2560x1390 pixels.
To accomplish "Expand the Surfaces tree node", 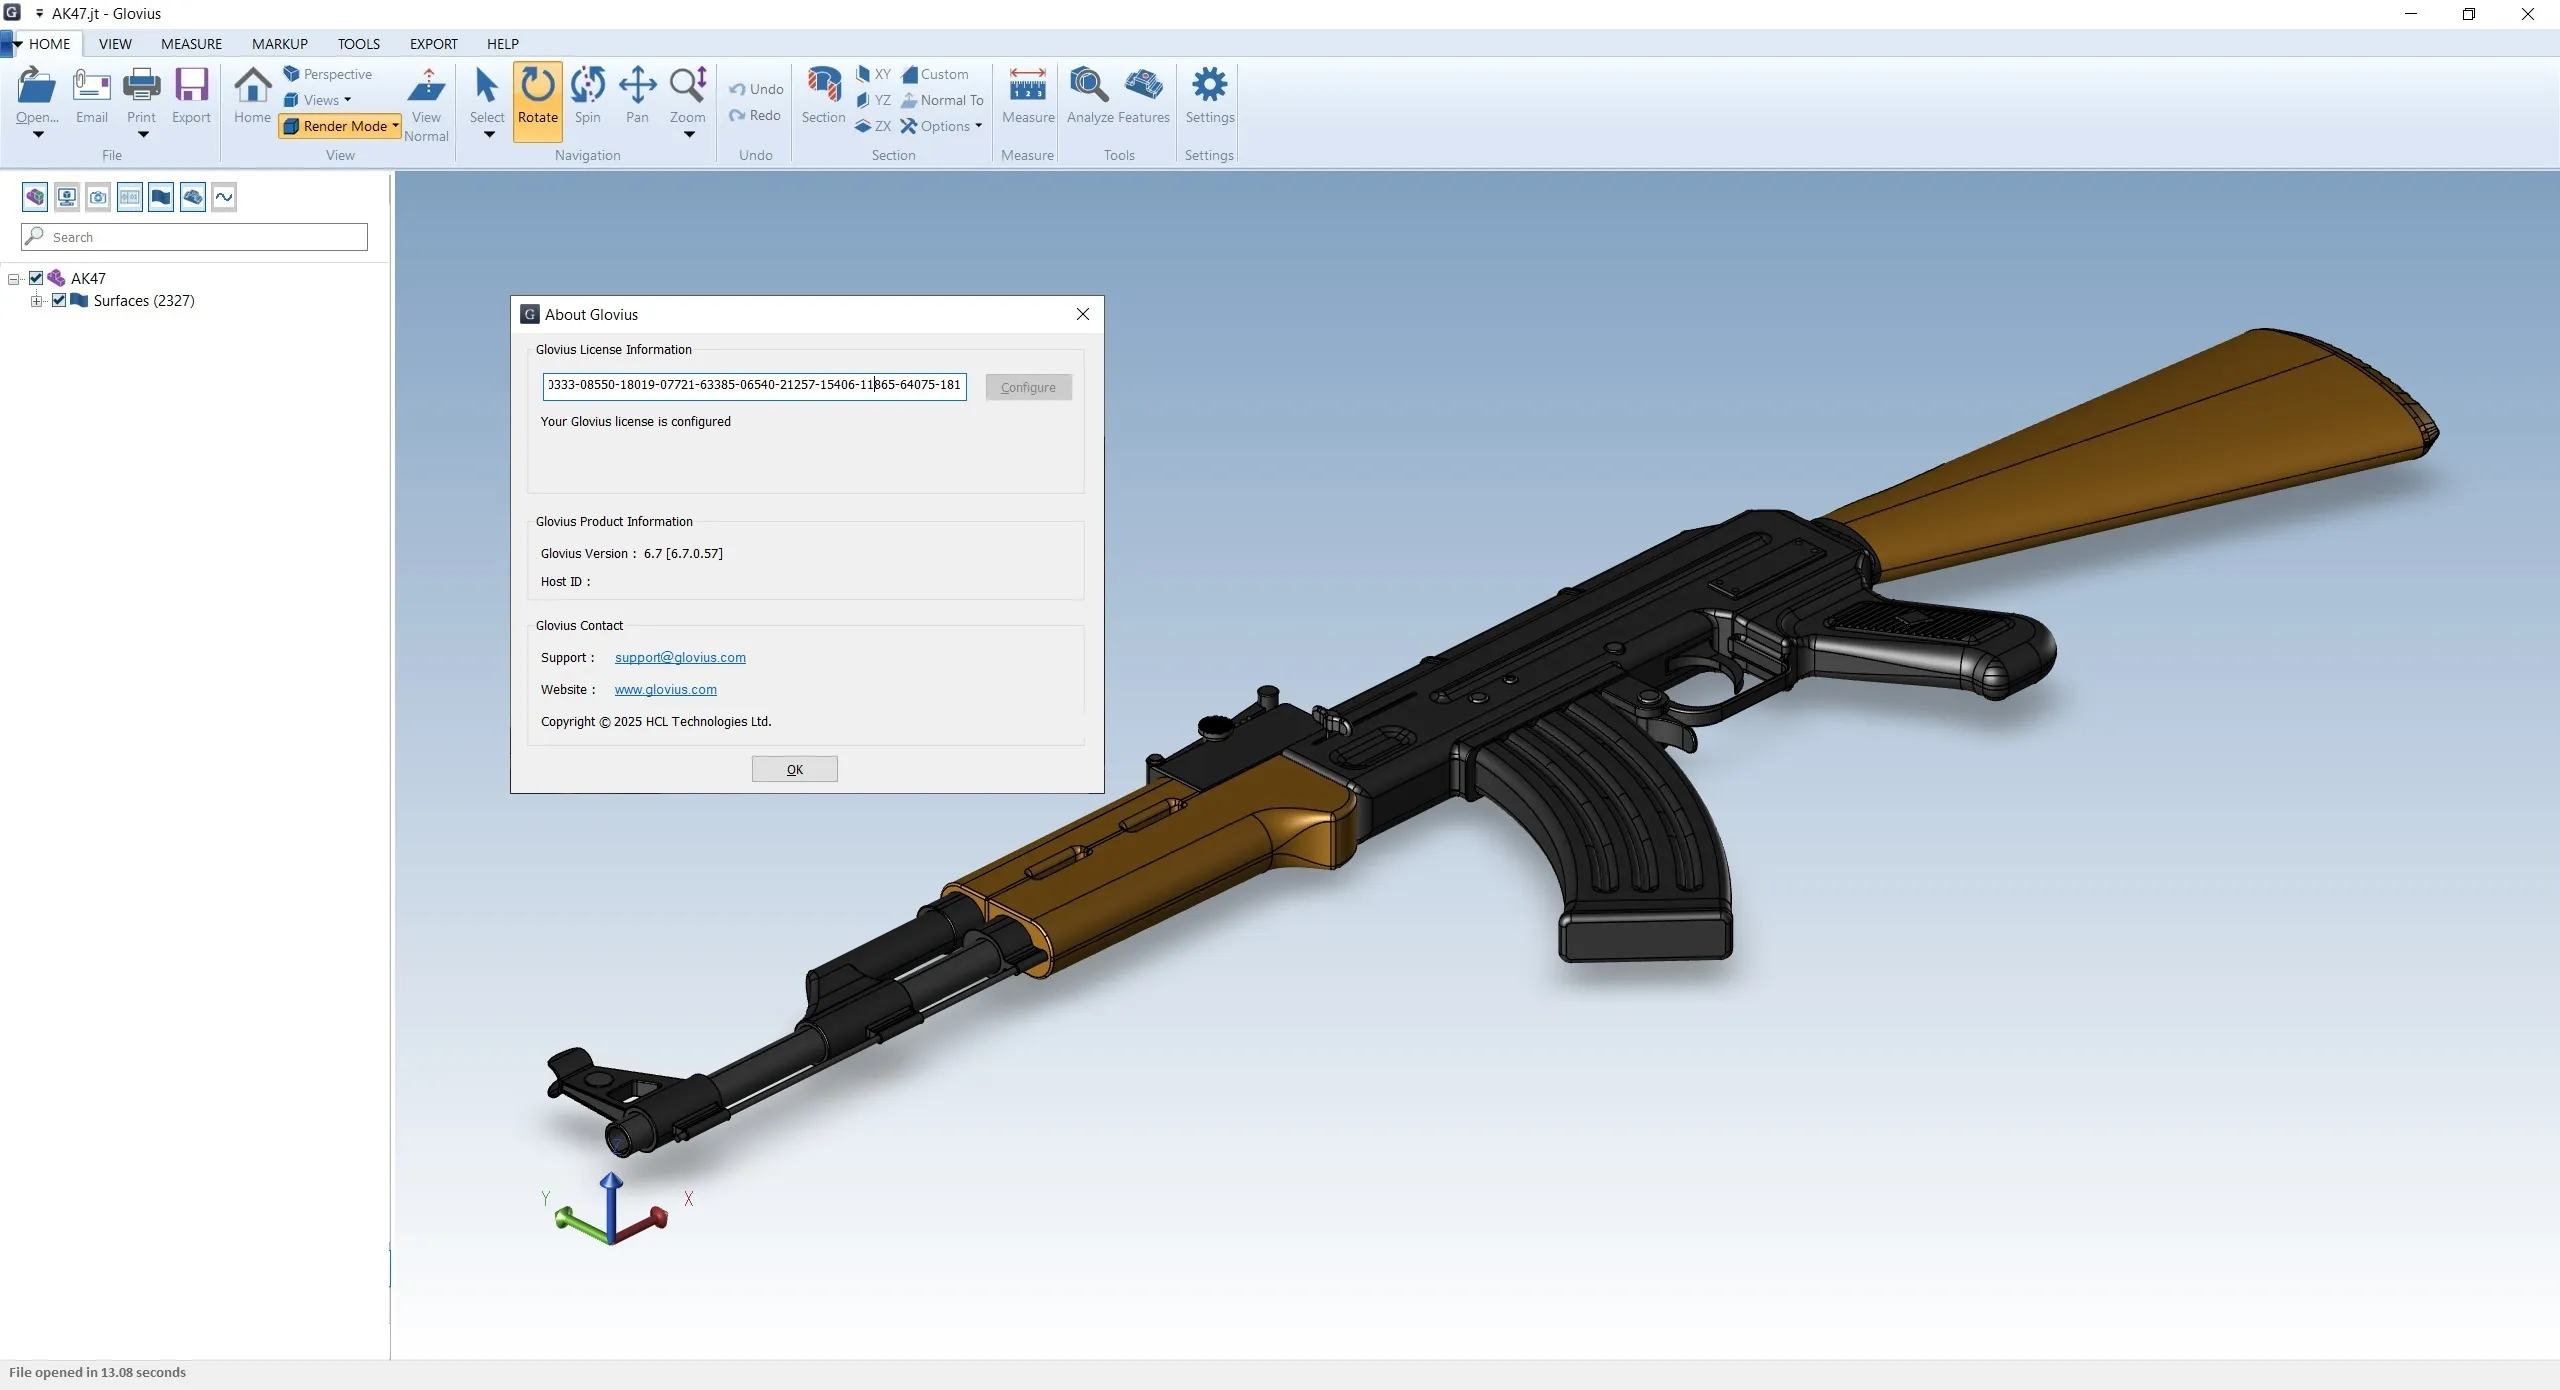I will click(37, 301).
